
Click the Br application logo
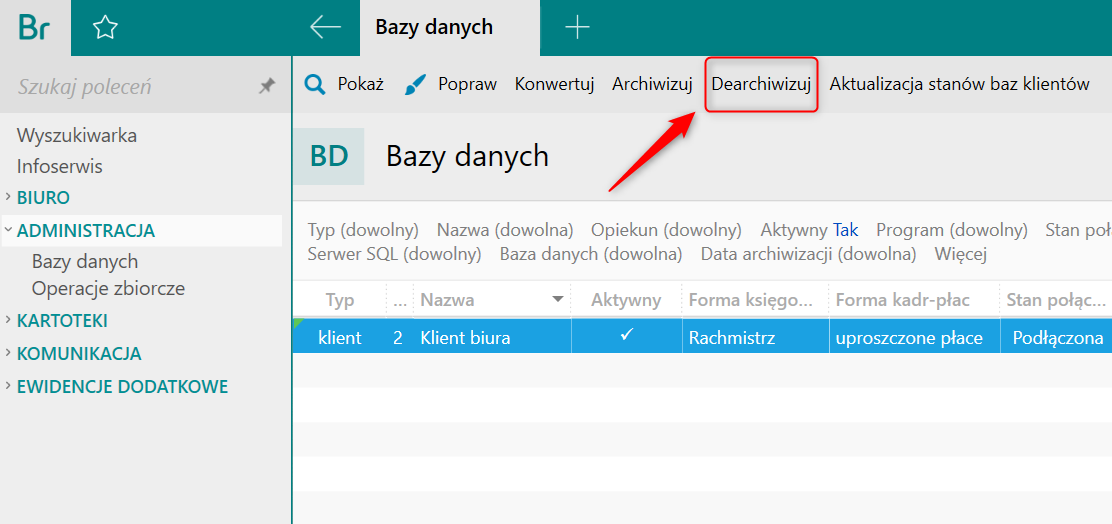click(x=35, y=27)
